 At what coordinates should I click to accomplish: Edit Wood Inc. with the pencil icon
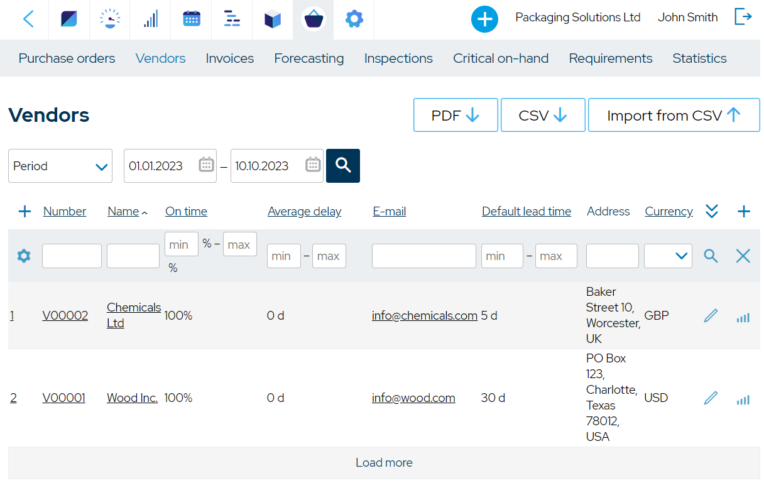click(x=711, y=398)
